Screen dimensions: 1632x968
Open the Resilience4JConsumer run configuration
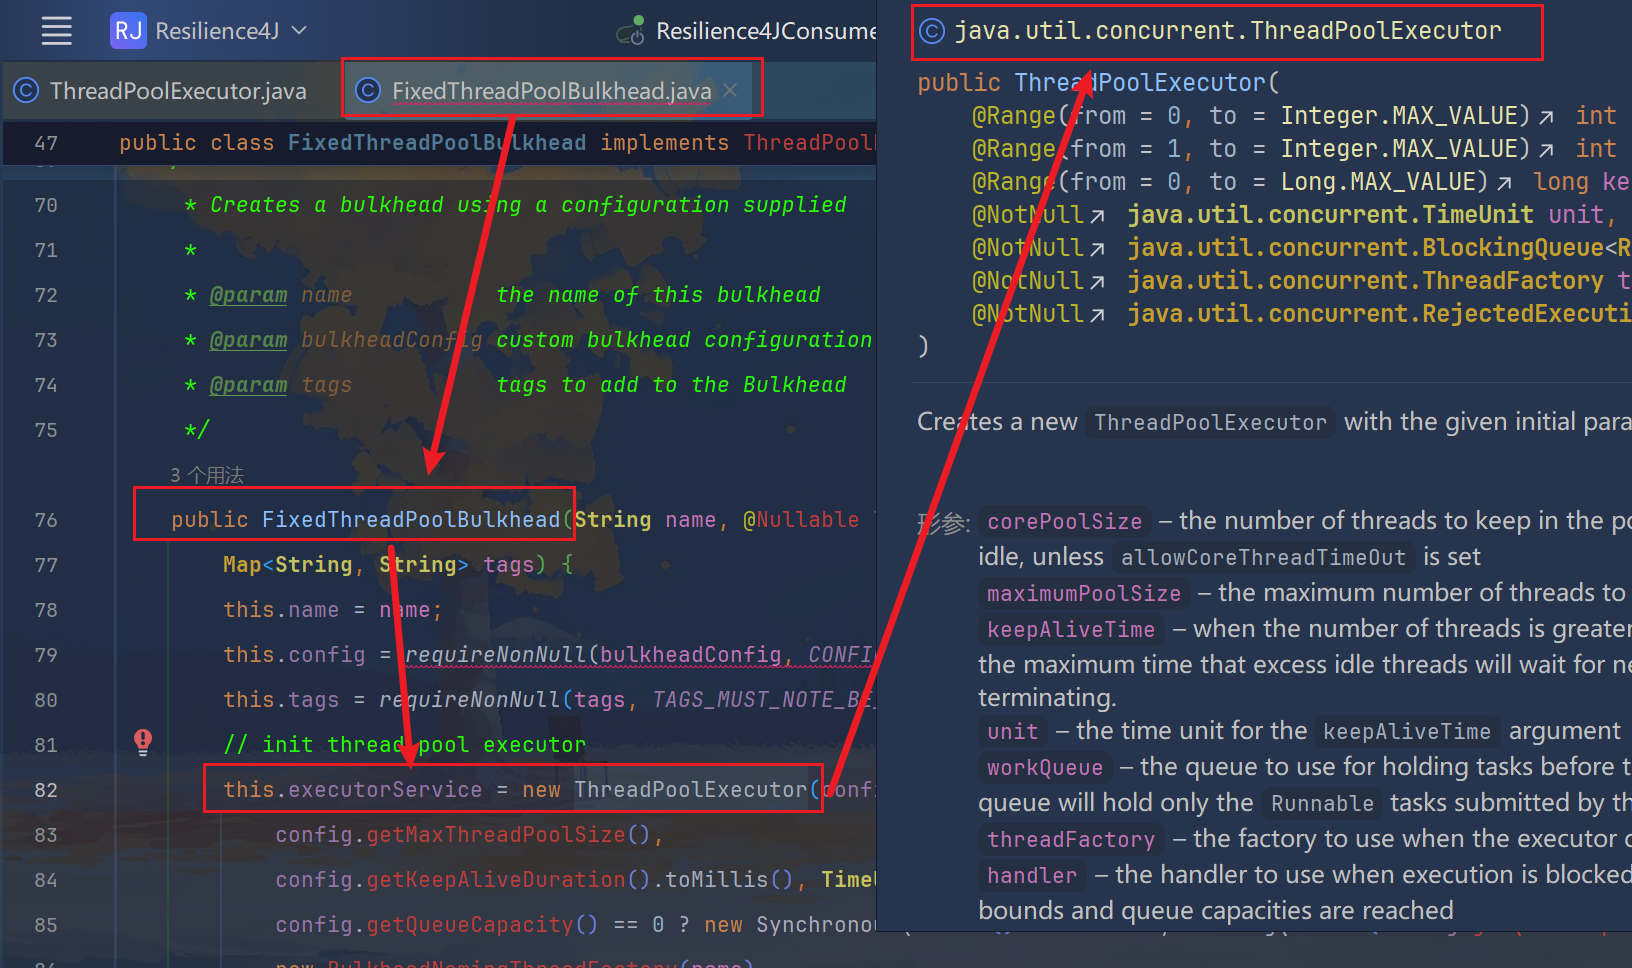click(765, 31)
